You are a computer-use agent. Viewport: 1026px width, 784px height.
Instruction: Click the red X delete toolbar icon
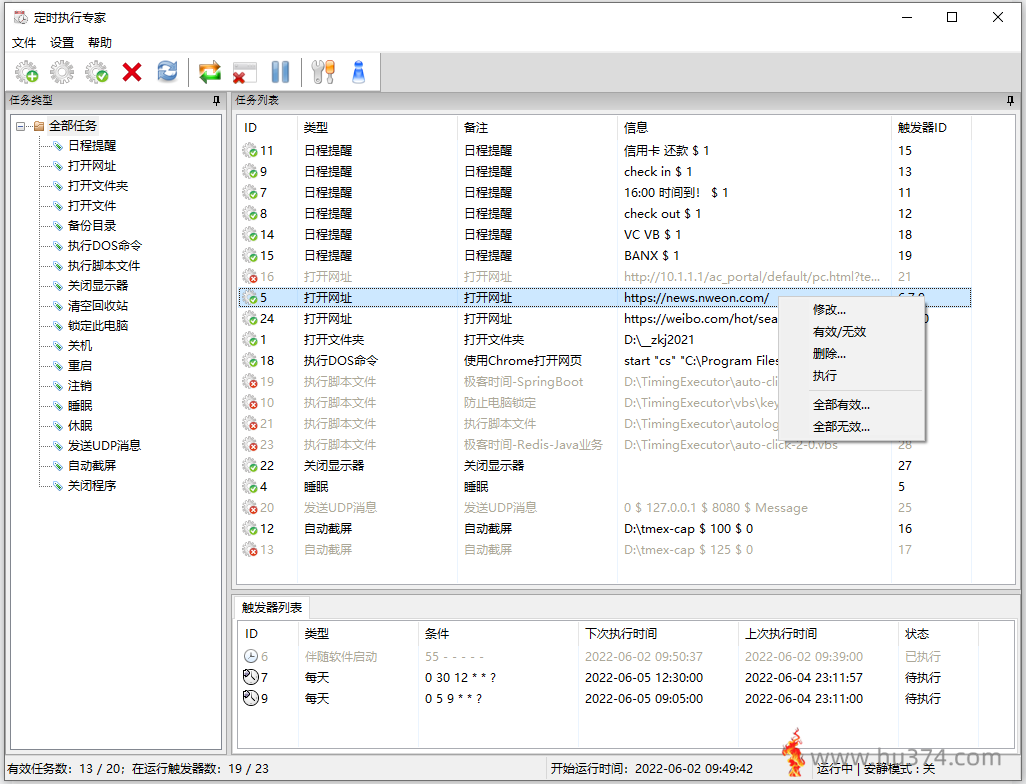[132, 72]
